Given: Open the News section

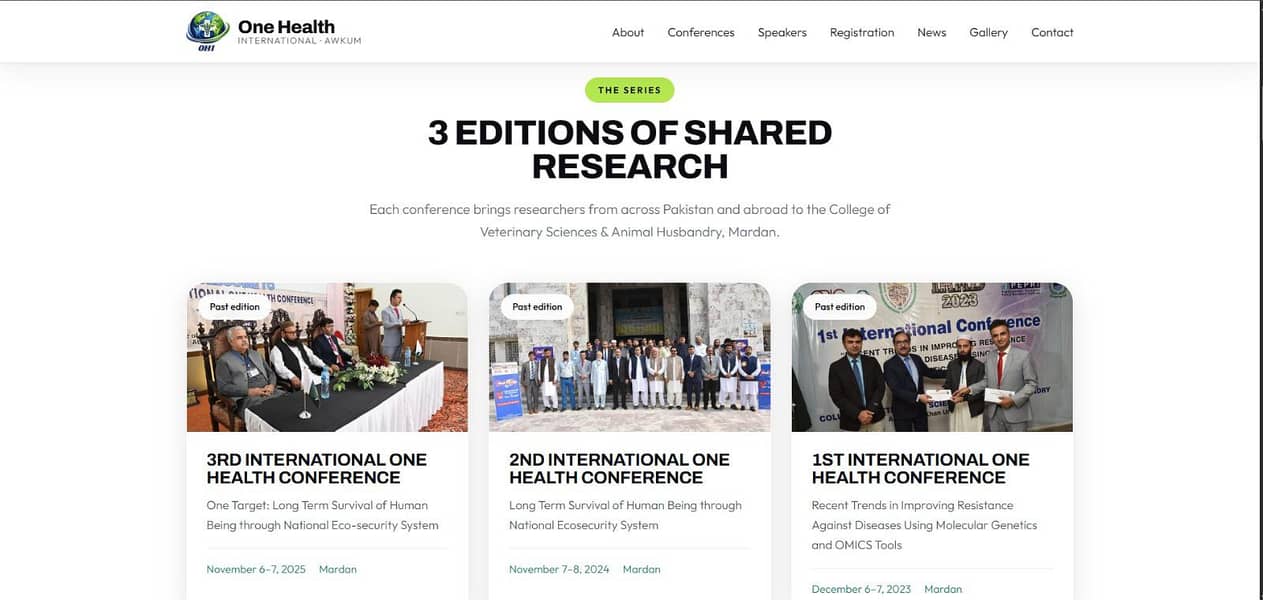Looking at the screenshot, I should click(x=932, y=32).
